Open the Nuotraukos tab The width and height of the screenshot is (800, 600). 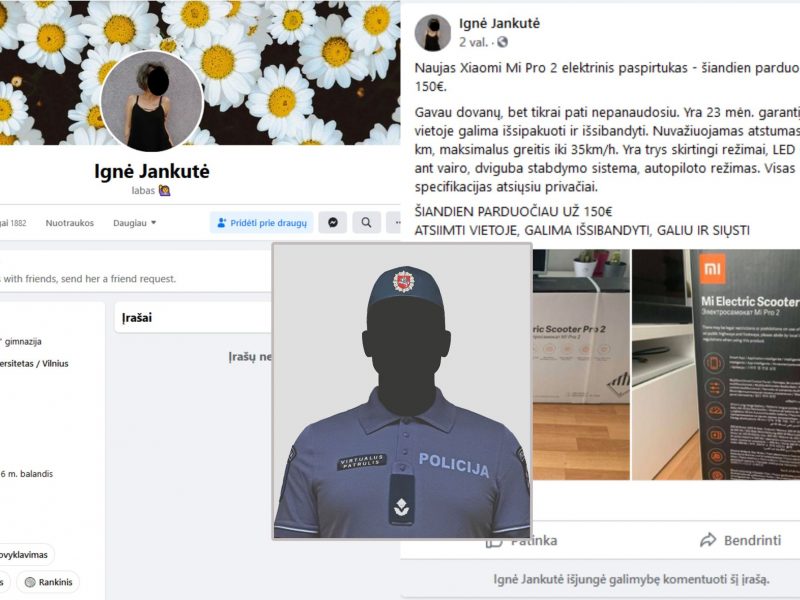pyautogui.click(x=69, y=223)
